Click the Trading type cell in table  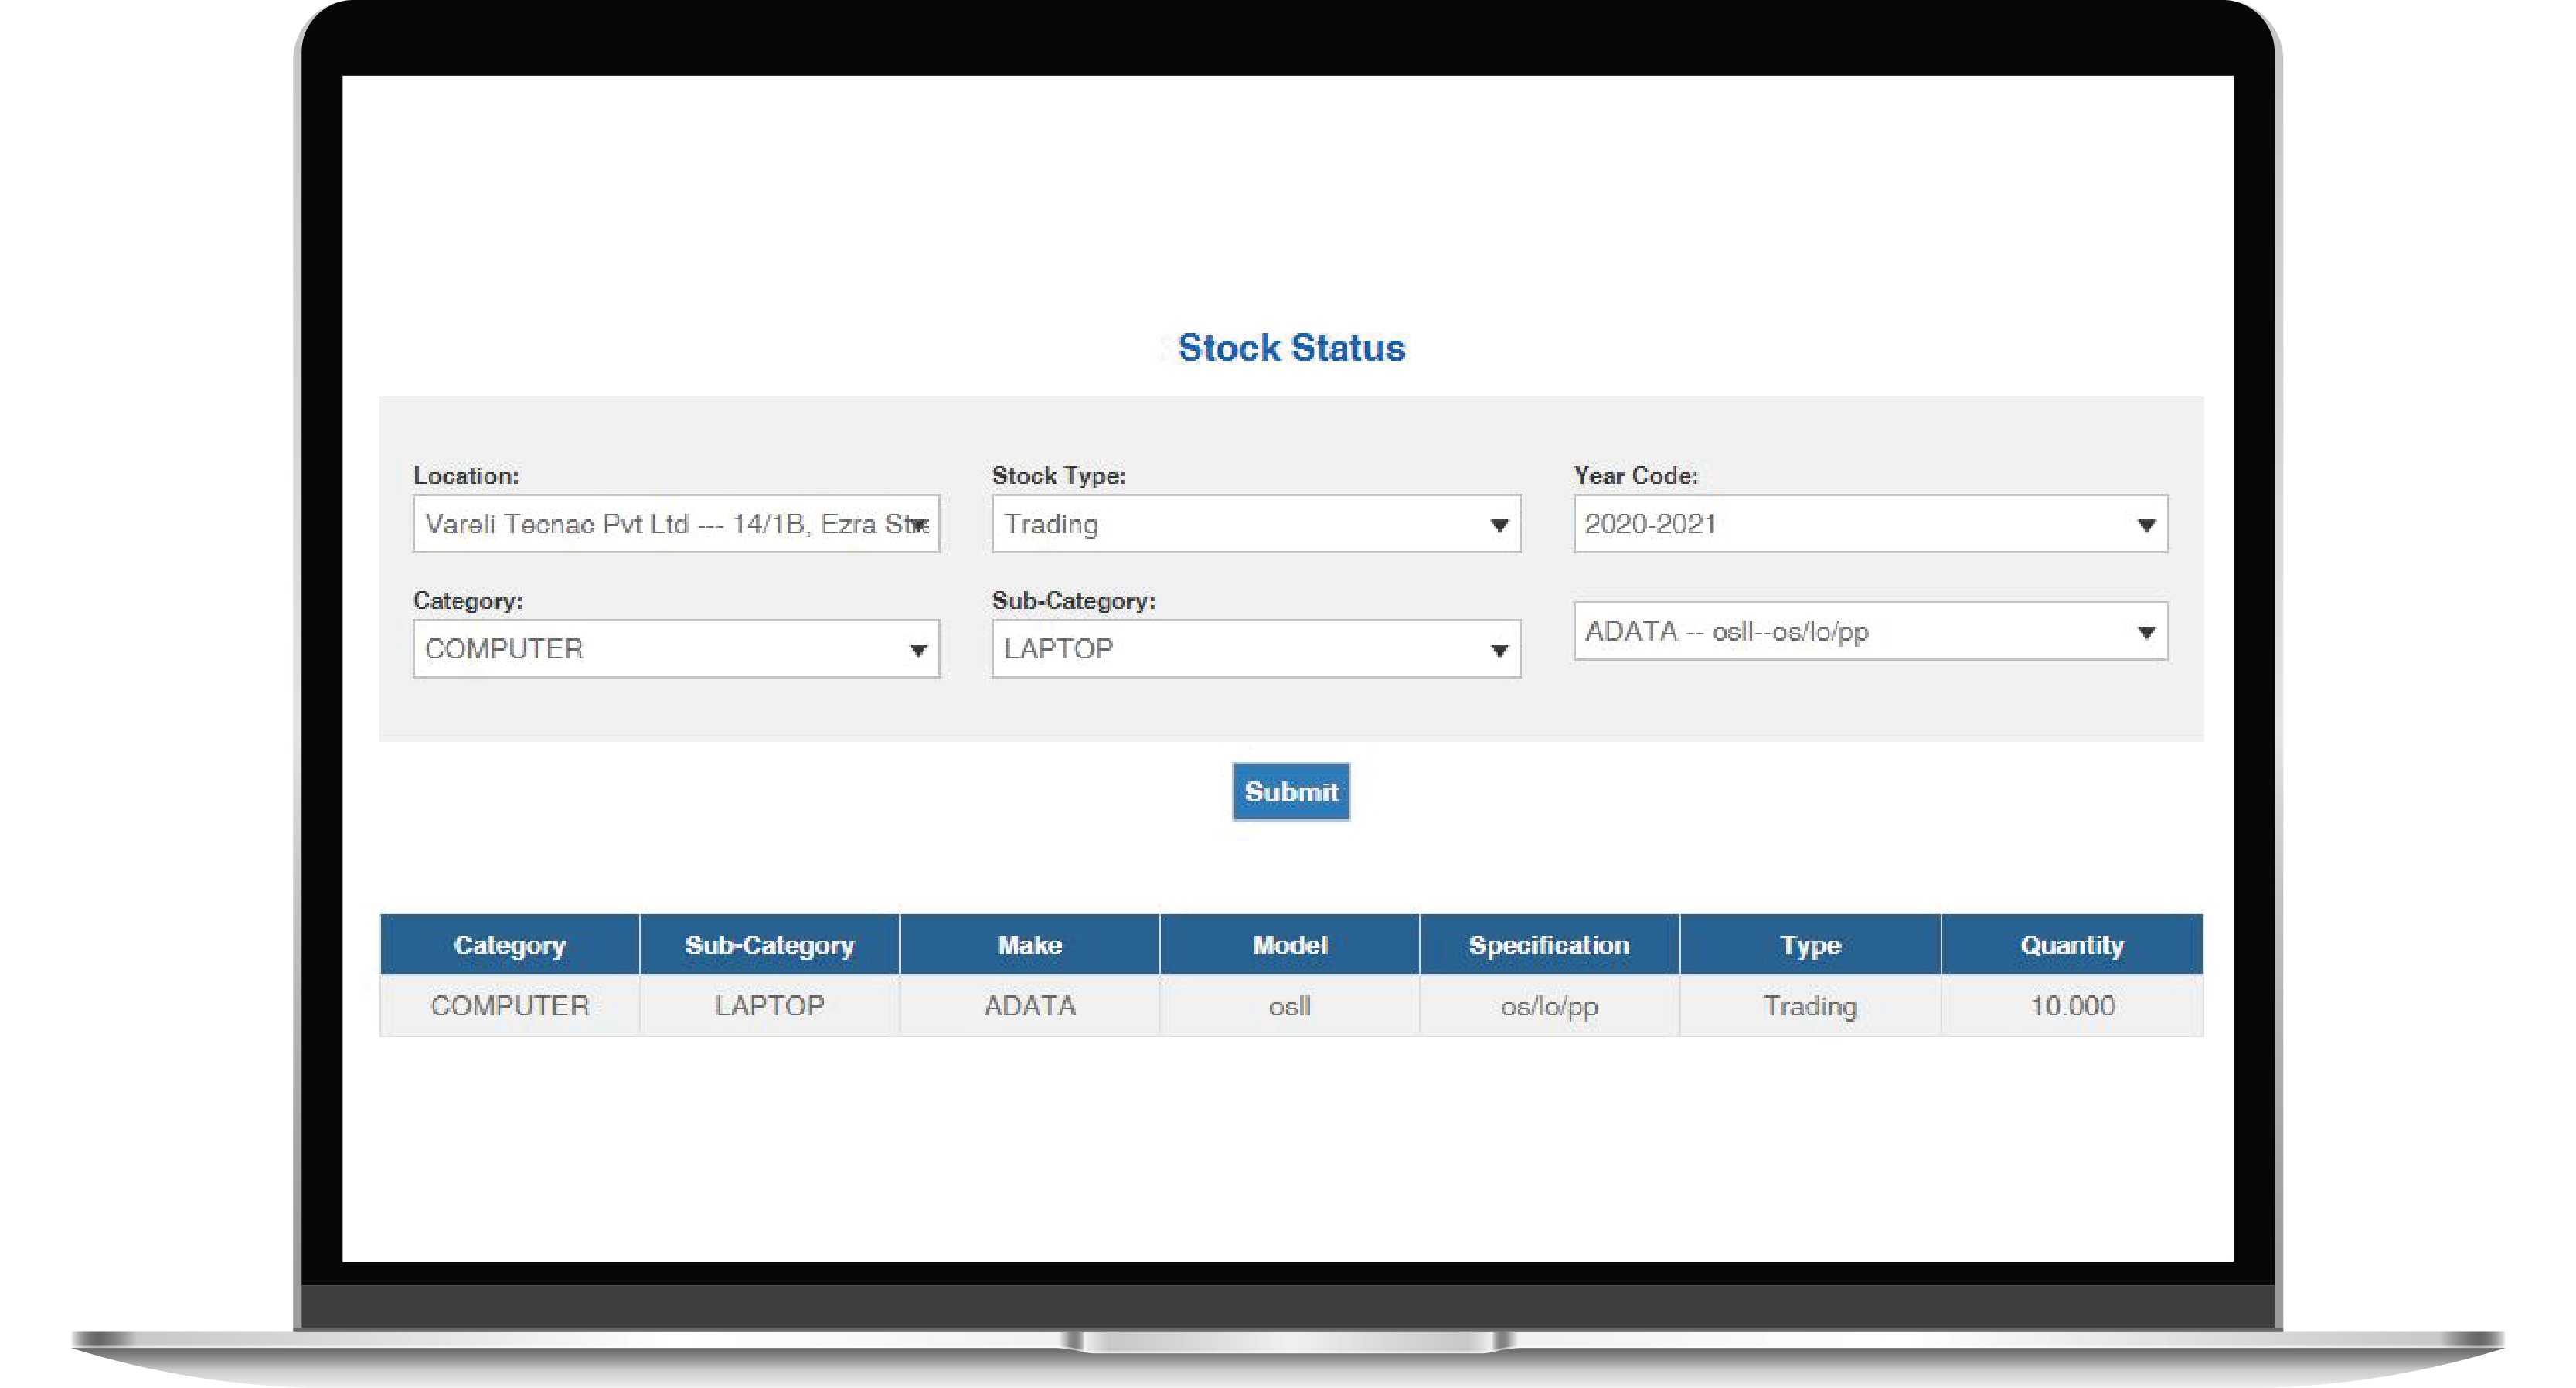click(1810, 1006)
